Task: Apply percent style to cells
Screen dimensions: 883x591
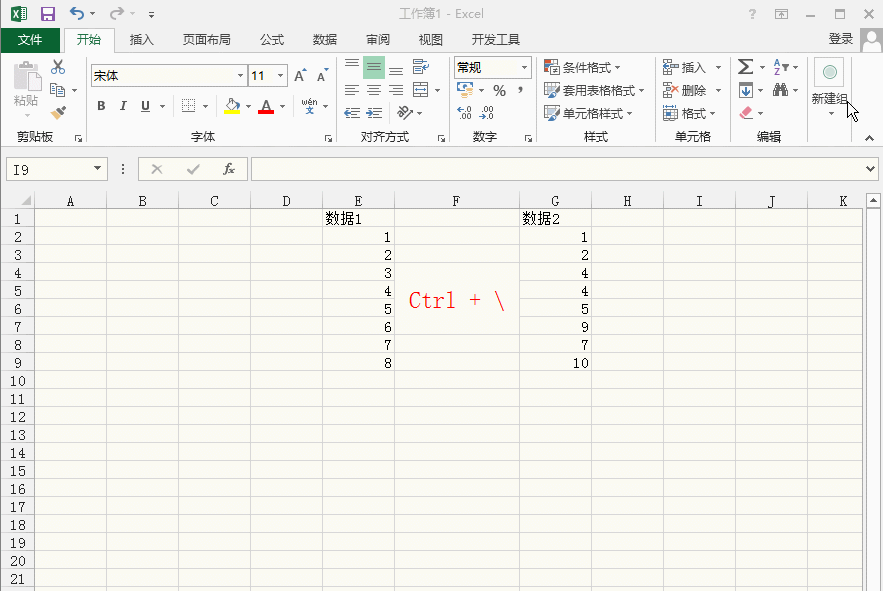Action: coord(499,90)
